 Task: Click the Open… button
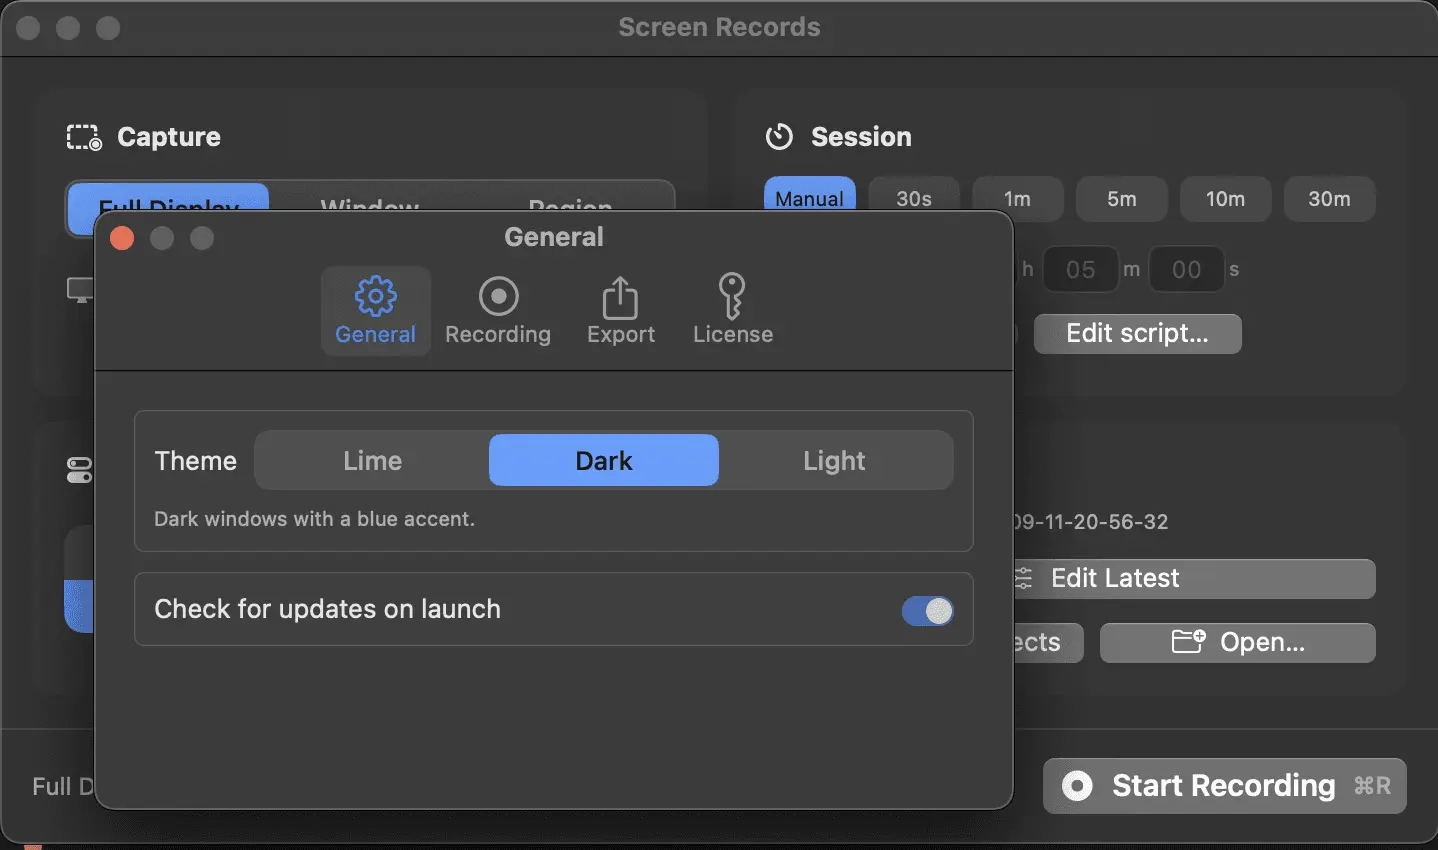coord(1238,643)
